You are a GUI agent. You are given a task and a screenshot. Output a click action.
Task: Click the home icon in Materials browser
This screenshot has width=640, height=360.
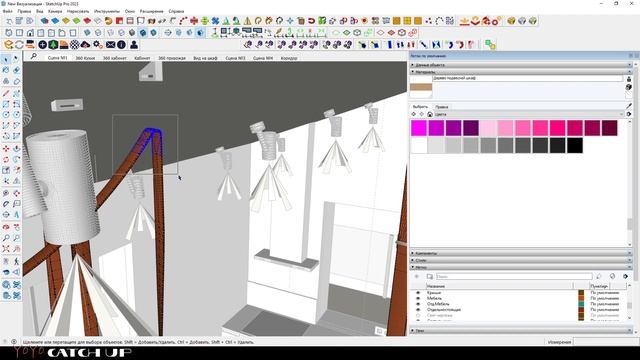point(430,114)
